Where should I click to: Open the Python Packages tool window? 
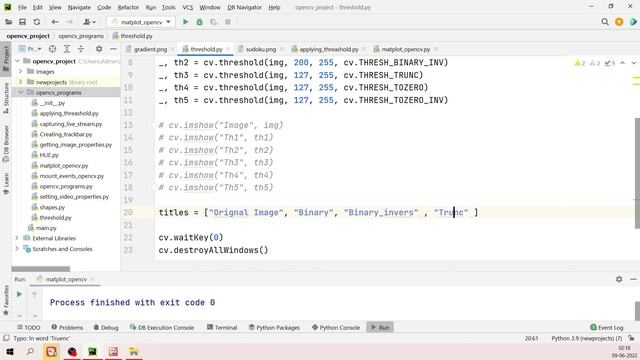click(274, 327)
